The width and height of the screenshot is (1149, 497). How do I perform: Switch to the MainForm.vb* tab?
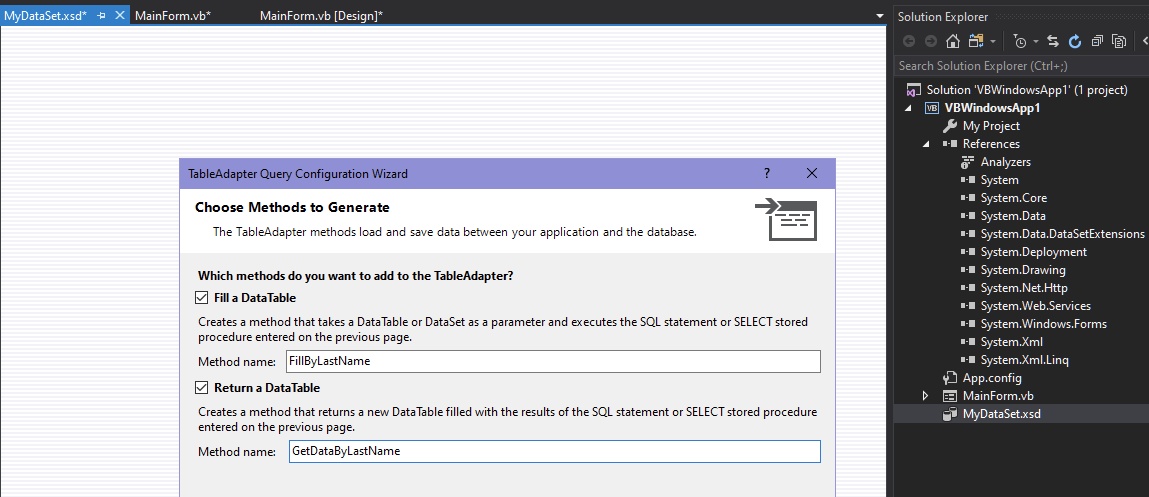[x=172, y=16]
